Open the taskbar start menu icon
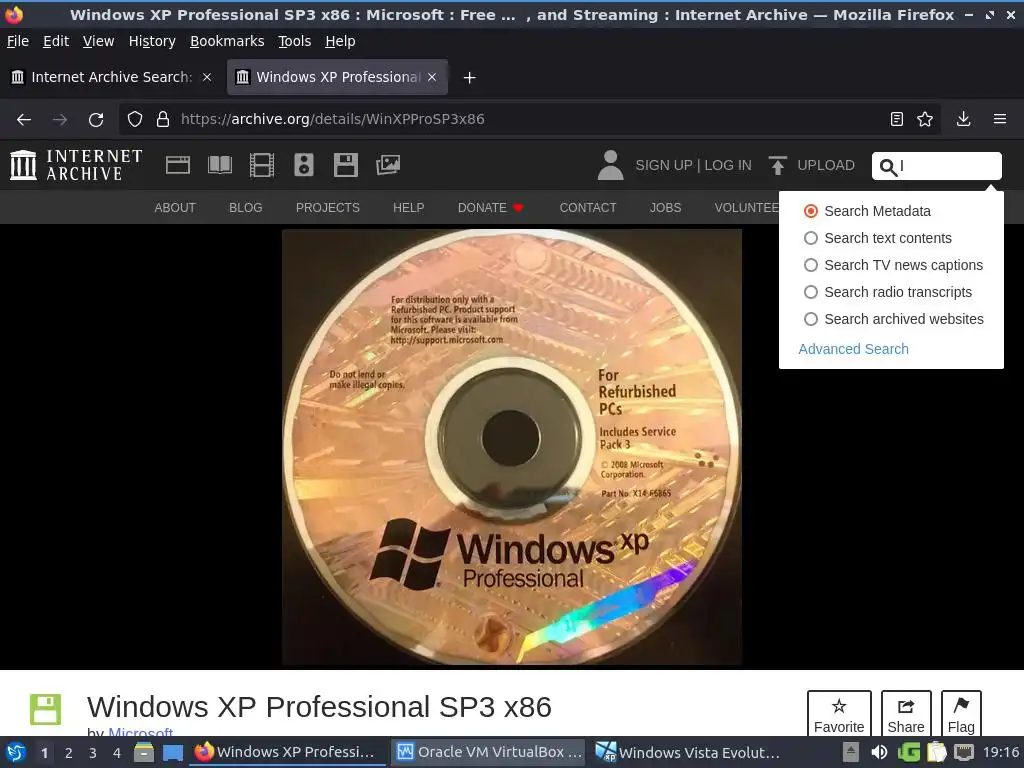Image resolution: width=1024 pixels, height=768 pixels. (x=16, y=752)
